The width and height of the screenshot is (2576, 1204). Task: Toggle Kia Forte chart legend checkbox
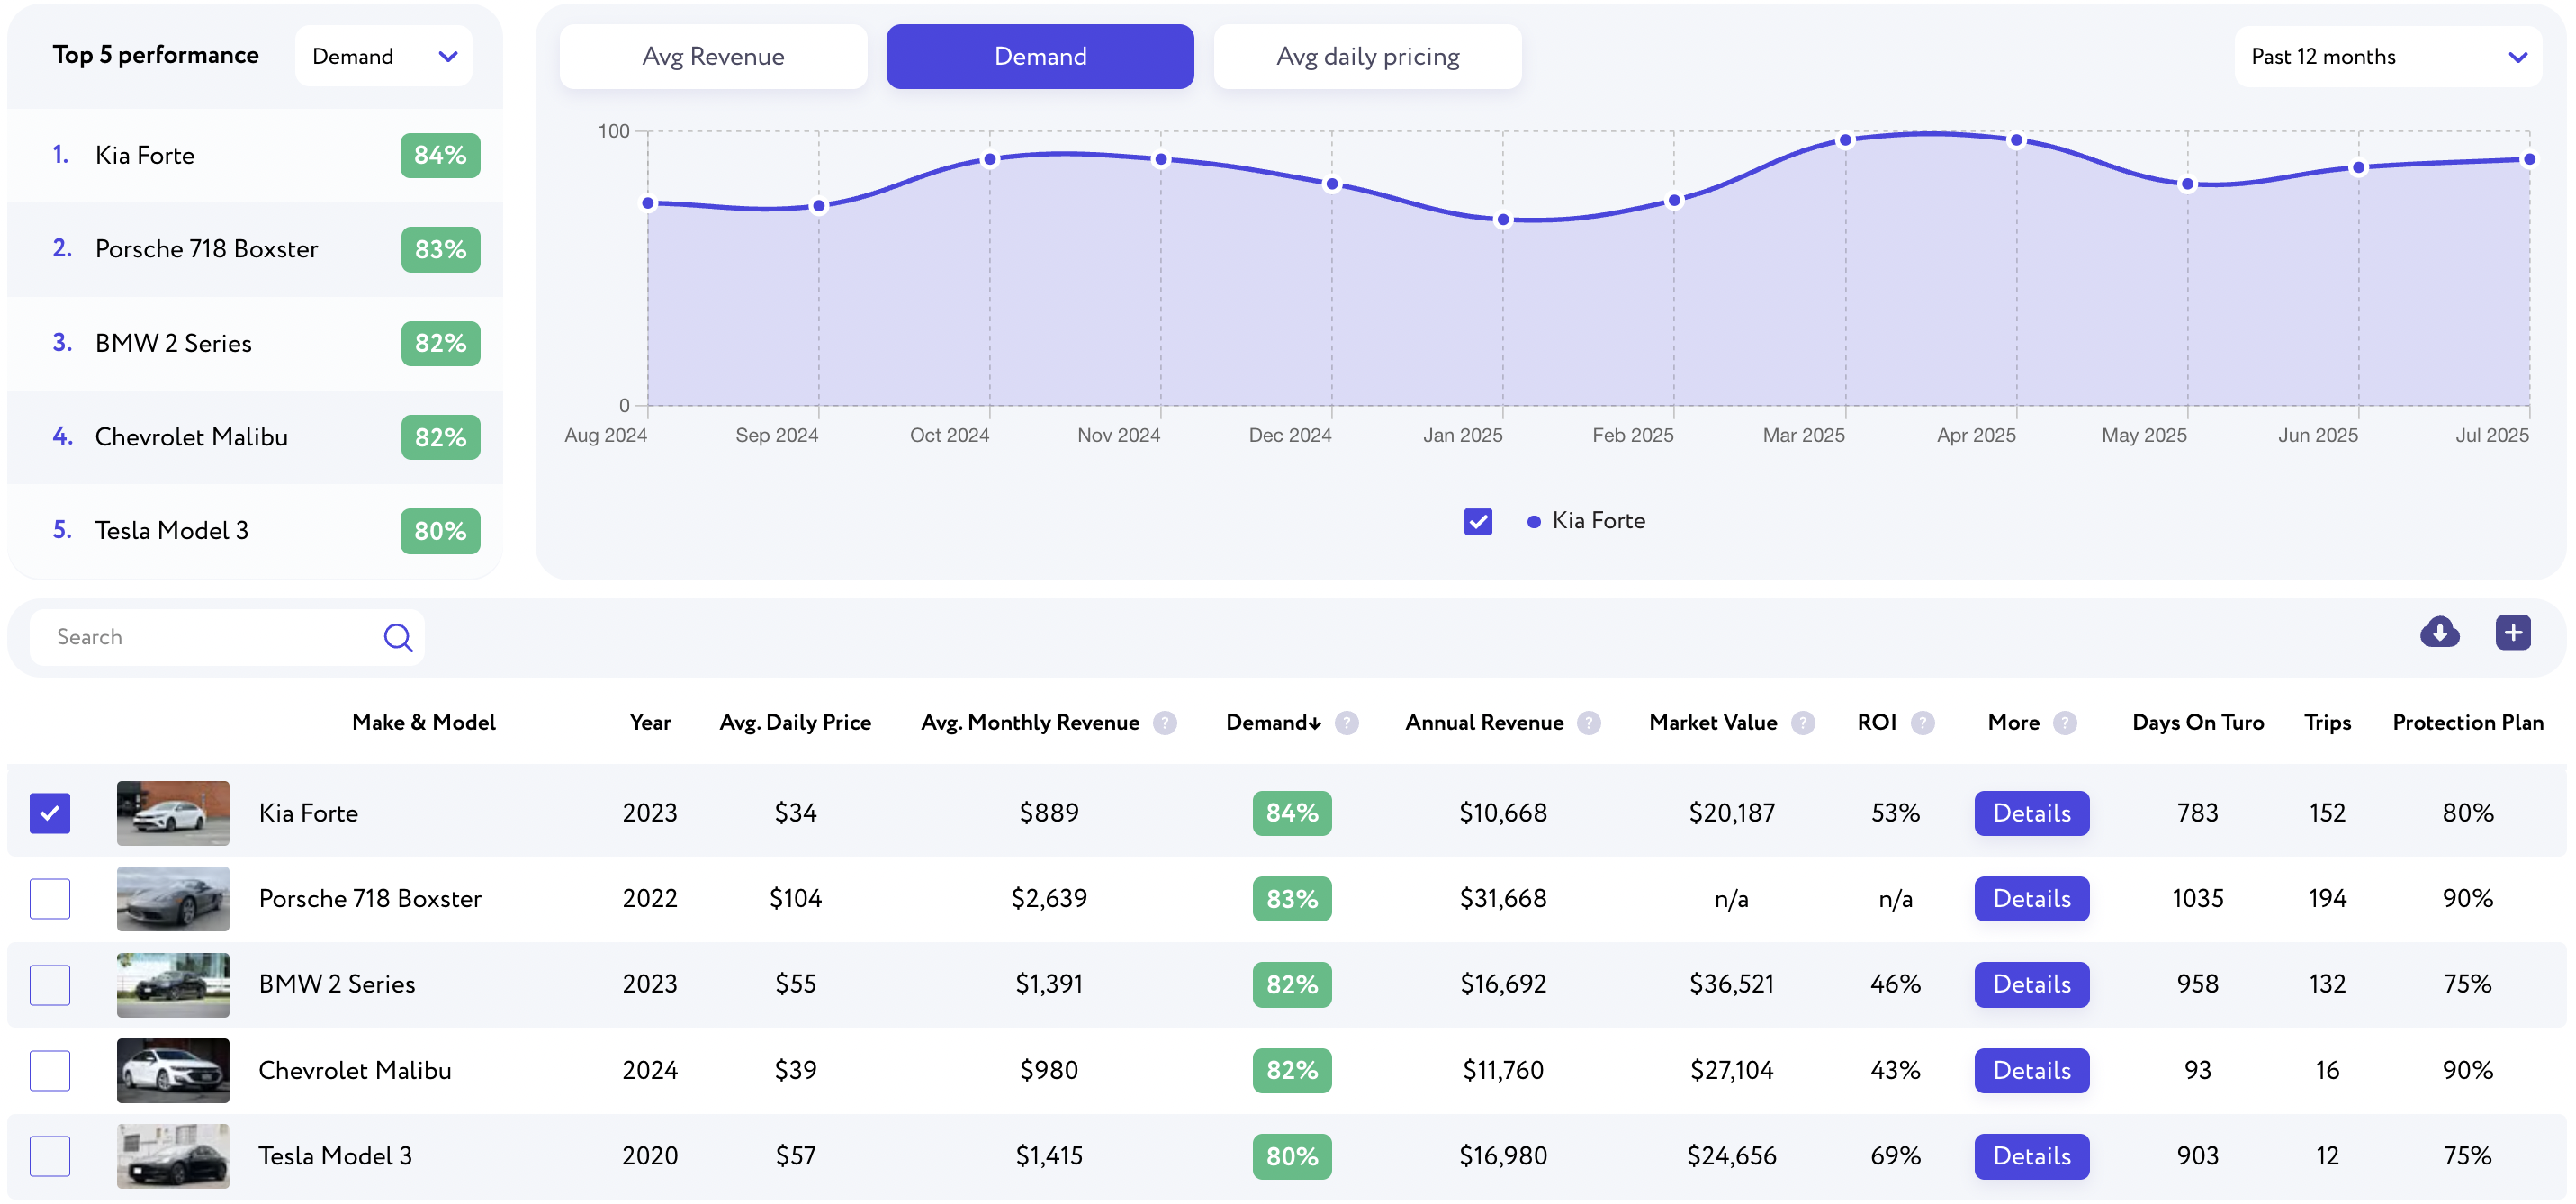click(x=1478, y=521)
